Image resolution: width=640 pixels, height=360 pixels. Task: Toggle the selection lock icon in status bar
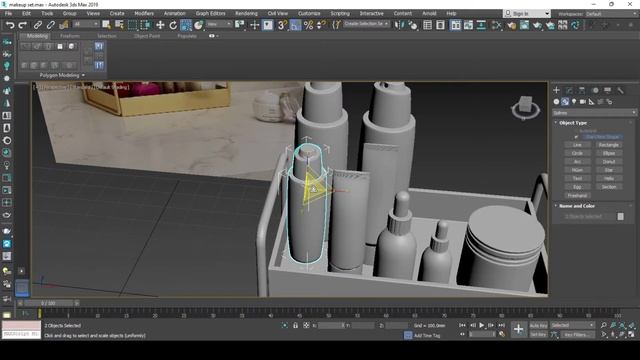pos(295,325)
